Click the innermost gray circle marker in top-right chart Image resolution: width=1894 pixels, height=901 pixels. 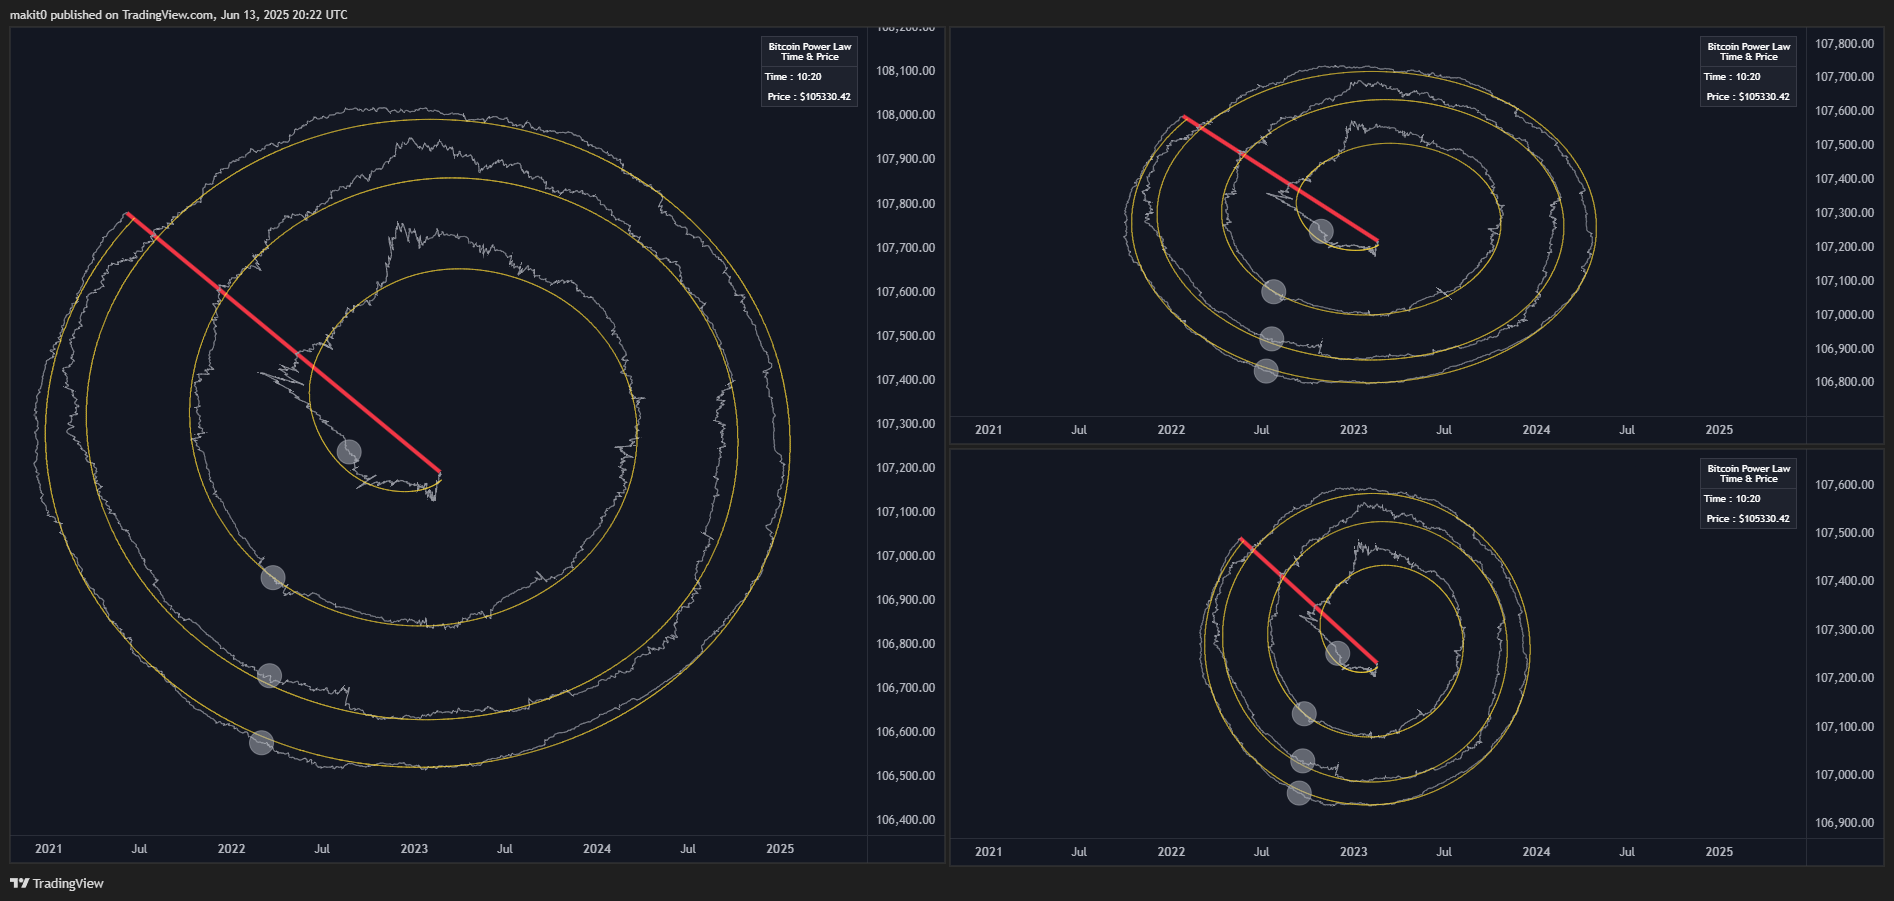click(1321, 231)
